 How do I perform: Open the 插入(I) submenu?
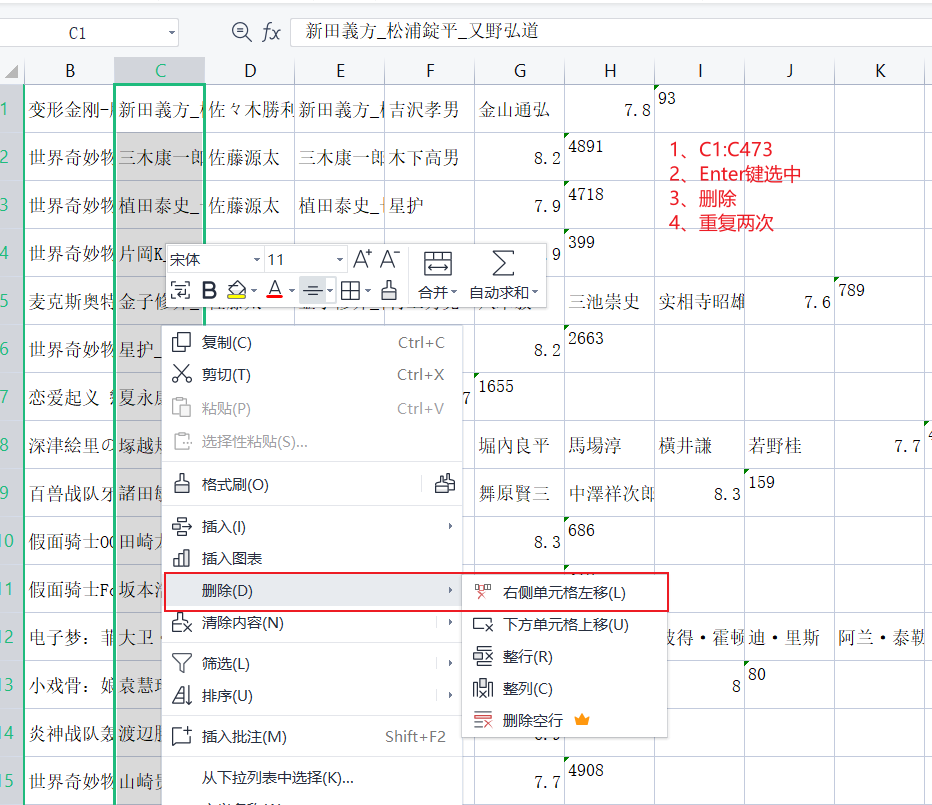click(312, 526)
